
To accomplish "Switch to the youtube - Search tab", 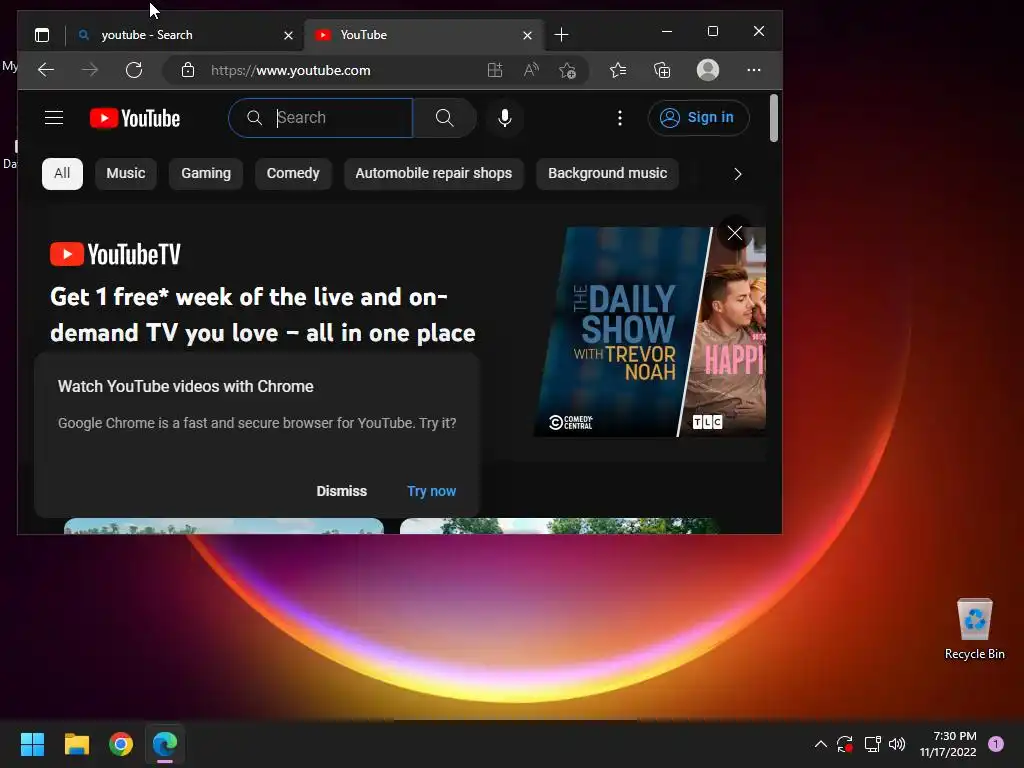I will [185, 35].
